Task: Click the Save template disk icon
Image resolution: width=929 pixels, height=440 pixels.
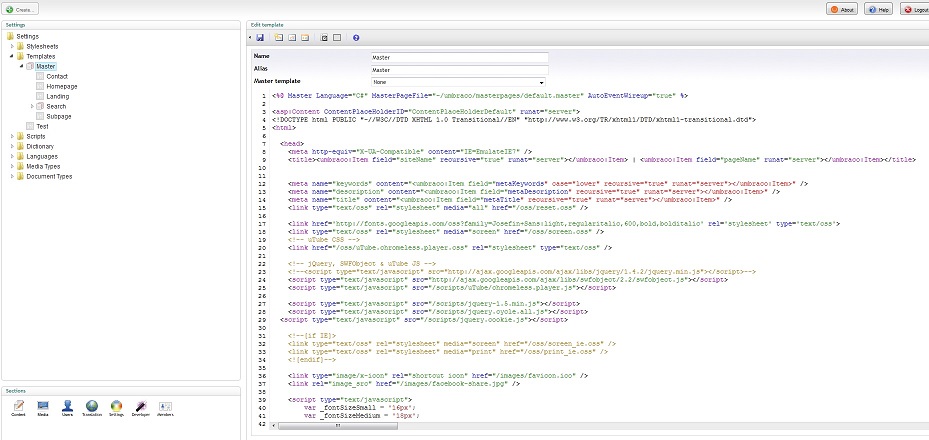Action: pos(260,37)
